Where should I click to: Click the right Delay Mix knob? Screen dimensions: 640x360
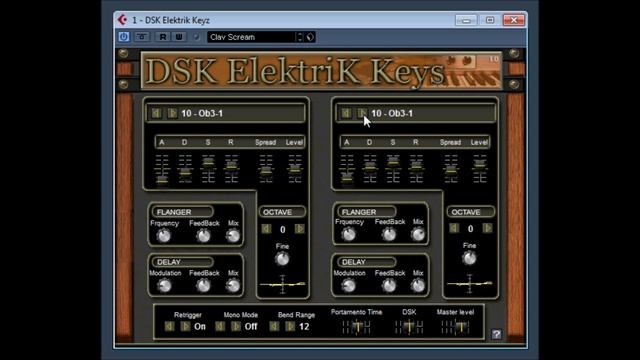[418, 285]
